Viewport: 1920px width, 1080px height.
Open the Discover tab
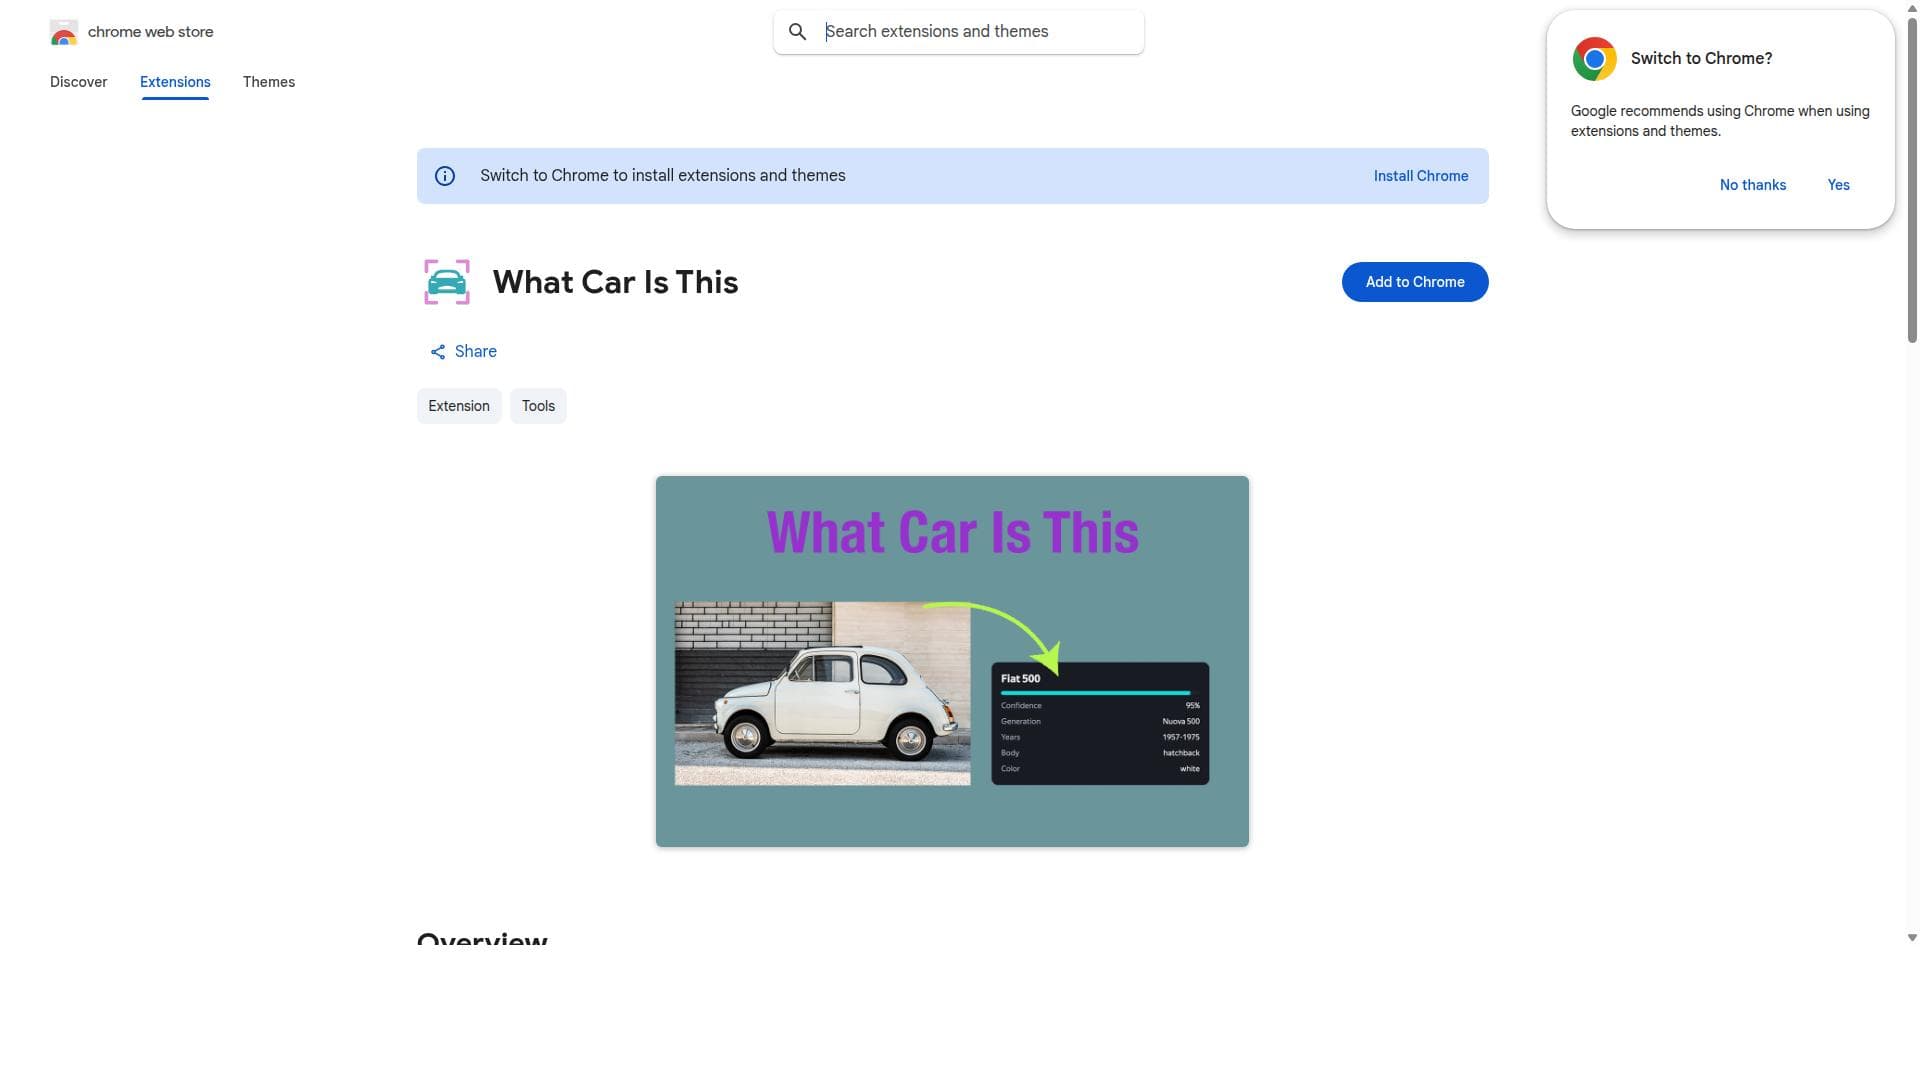click(78, 82)
